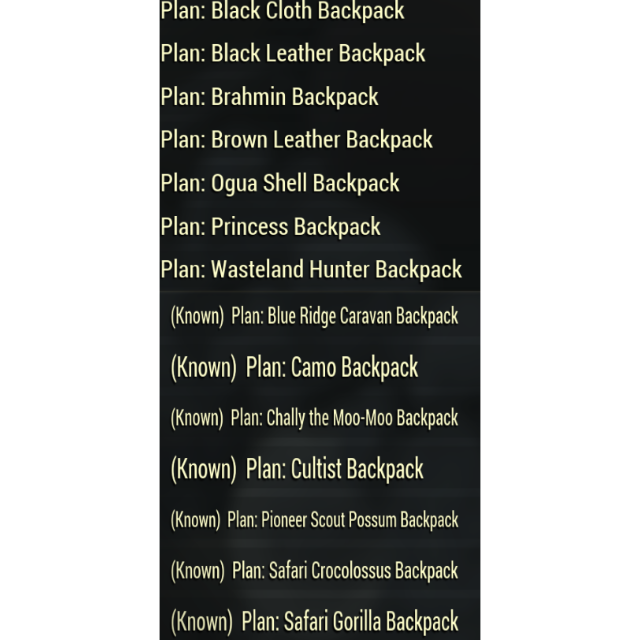Select the Safari Crocolossus Backpack plan
640x640 pixels.
(x=345, y=571)
